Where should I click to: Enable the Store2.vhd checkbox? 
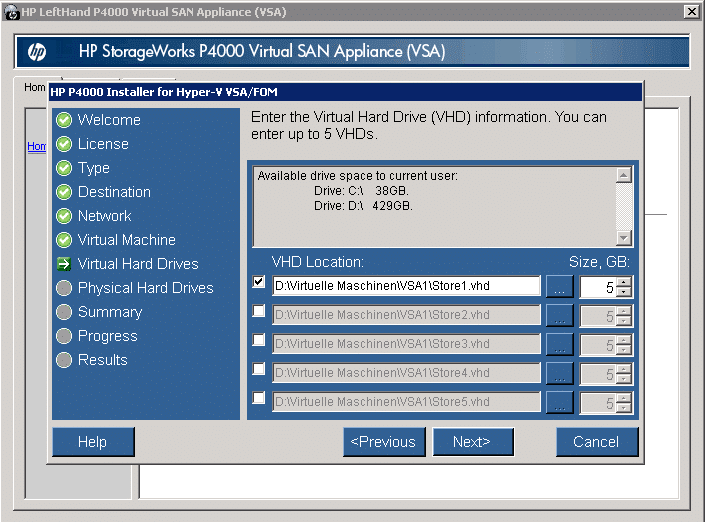259,312
